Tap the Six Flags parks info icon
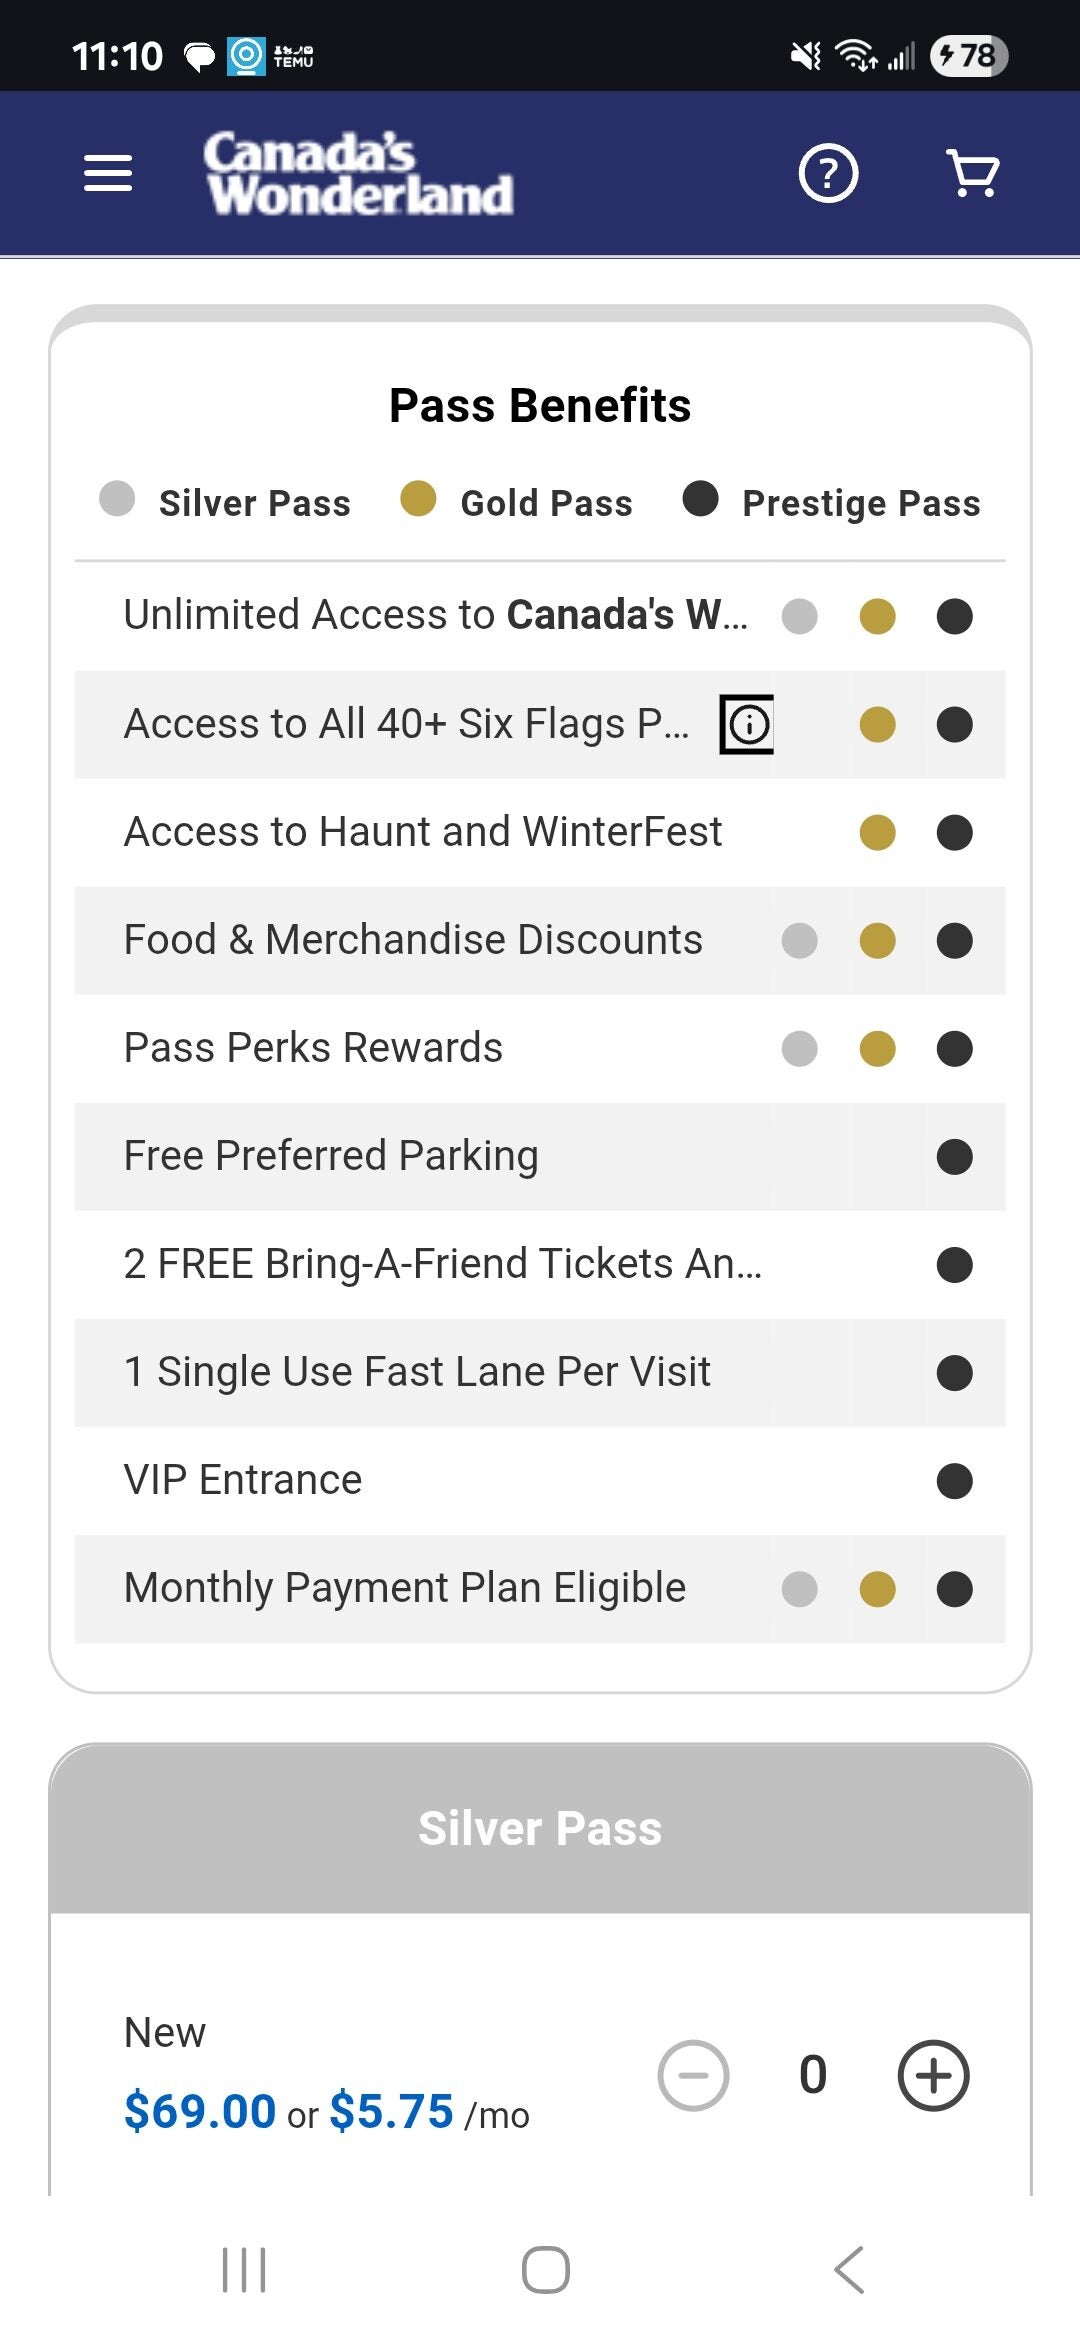Screen dimensions: 1080x2340 point(747,724)
